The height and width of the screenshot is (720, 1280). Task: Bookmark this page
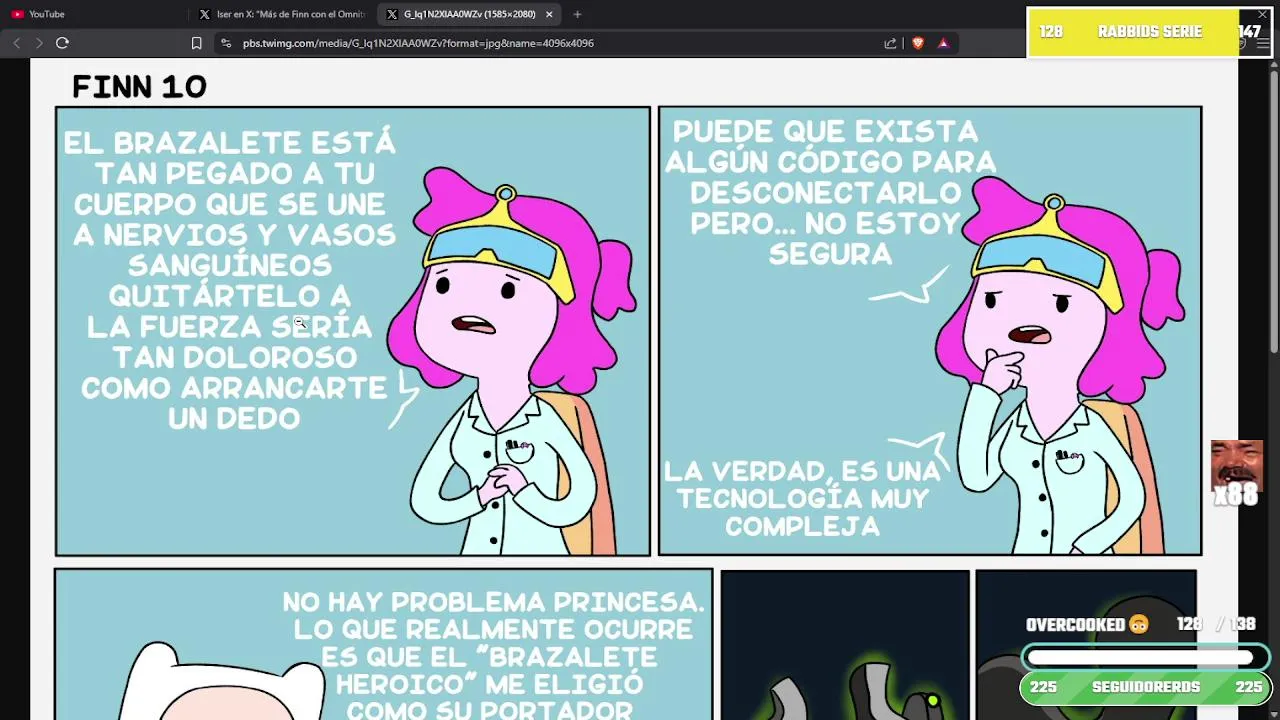(x=196, y=43)
